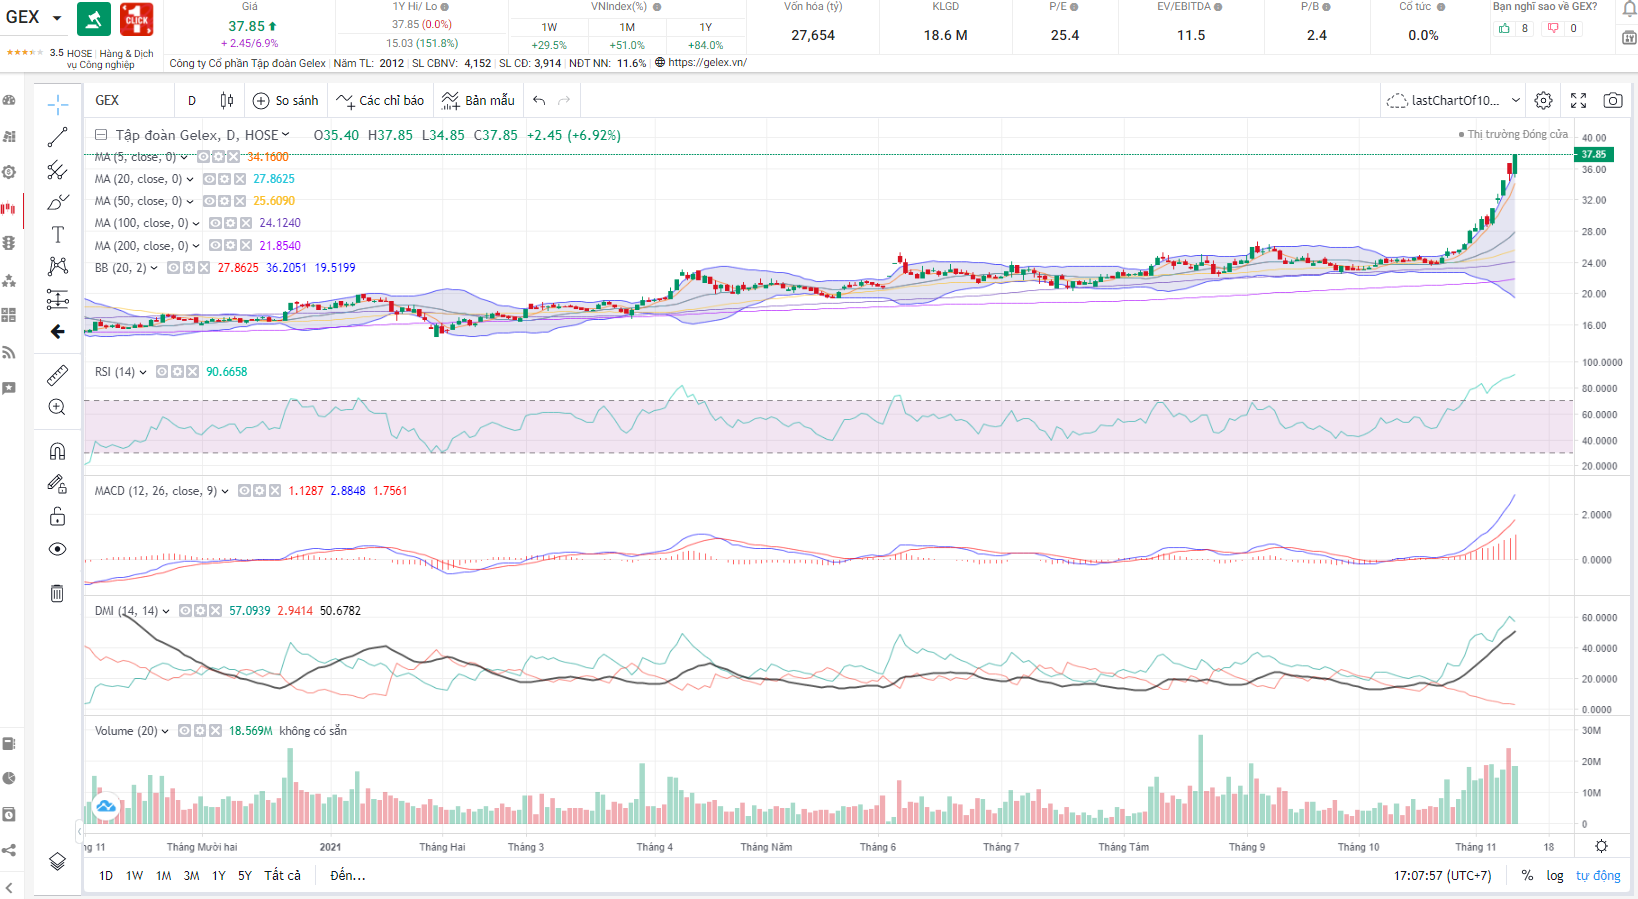The height and width of the screenshot is (899, 1638).
Task: Select the 1Y time range
Action: point(218,875)
